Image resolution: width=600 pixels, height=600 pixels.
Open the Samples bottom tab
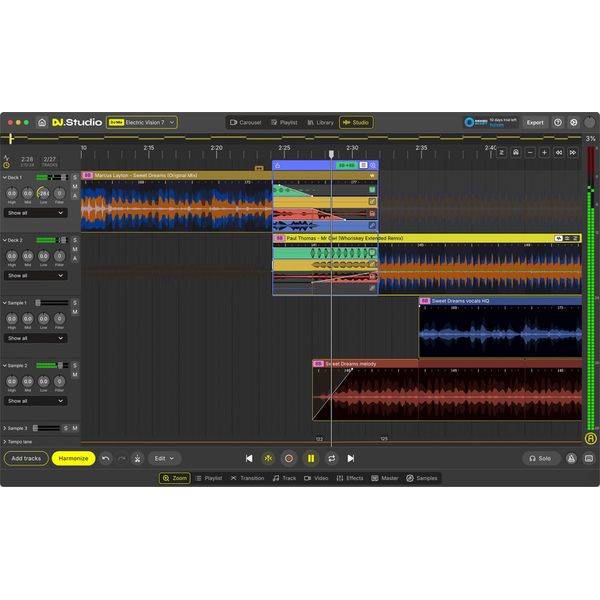coord(422,478)
